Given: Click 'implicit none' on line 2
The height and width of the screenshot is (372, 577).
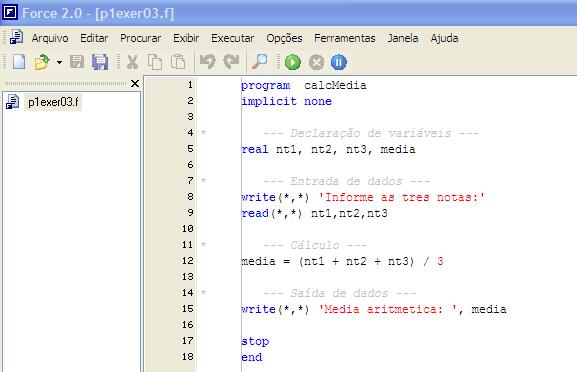Looking at the screenshot, I should (x=286, y=101).
